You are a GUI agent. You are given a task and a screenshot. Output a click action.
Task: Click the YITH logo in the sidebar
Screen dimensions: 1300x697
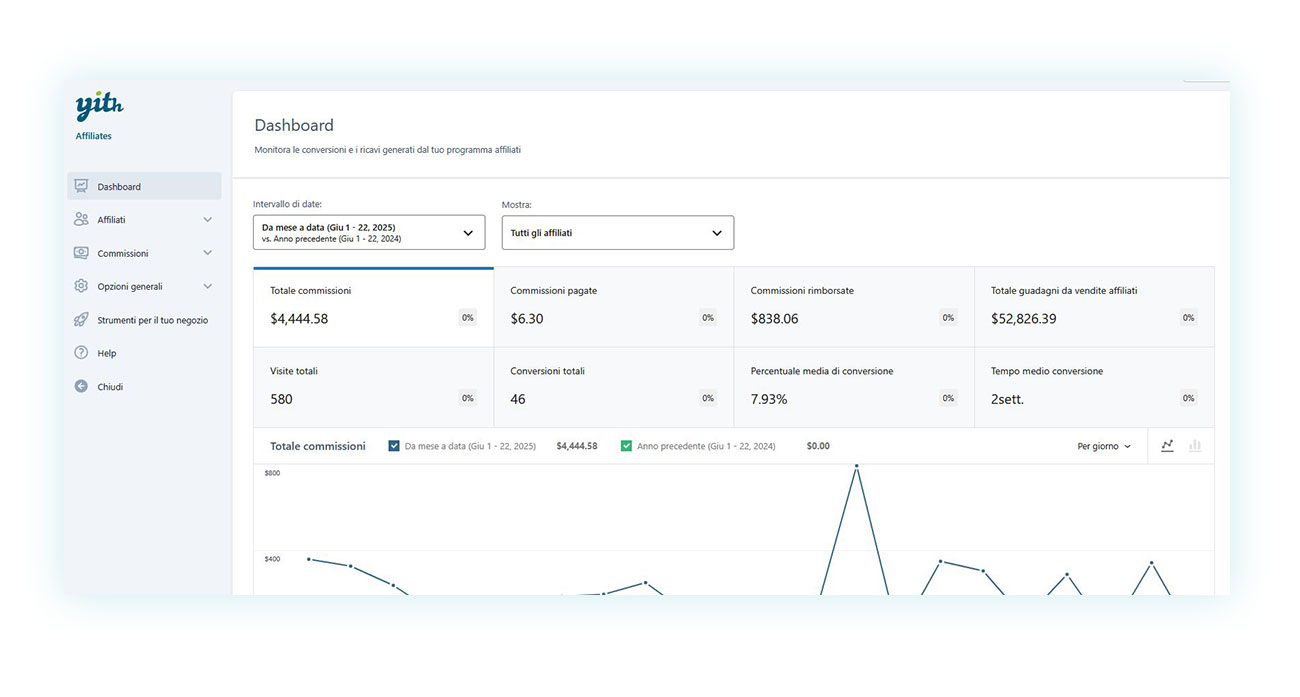coord(99,106)
